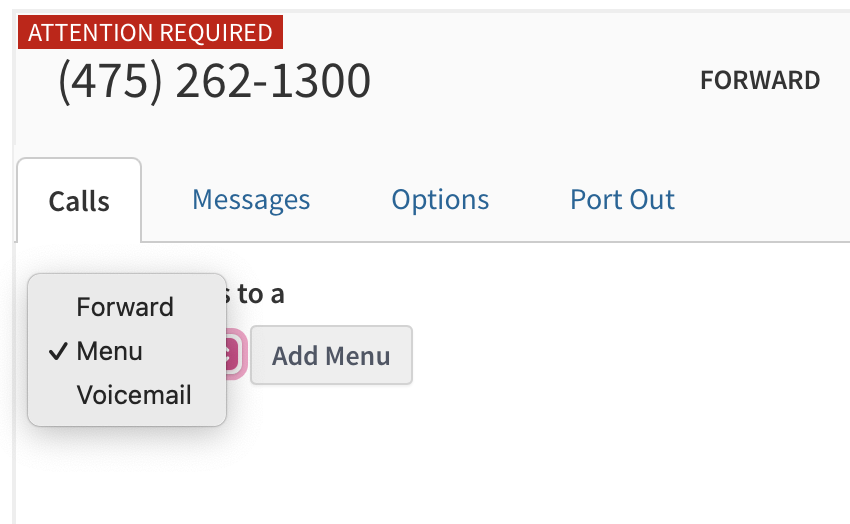Viewport: 850px width, 524px height.
Task: Pick Voicemail from the open dropdown
Action: click(x=134, y=395)
